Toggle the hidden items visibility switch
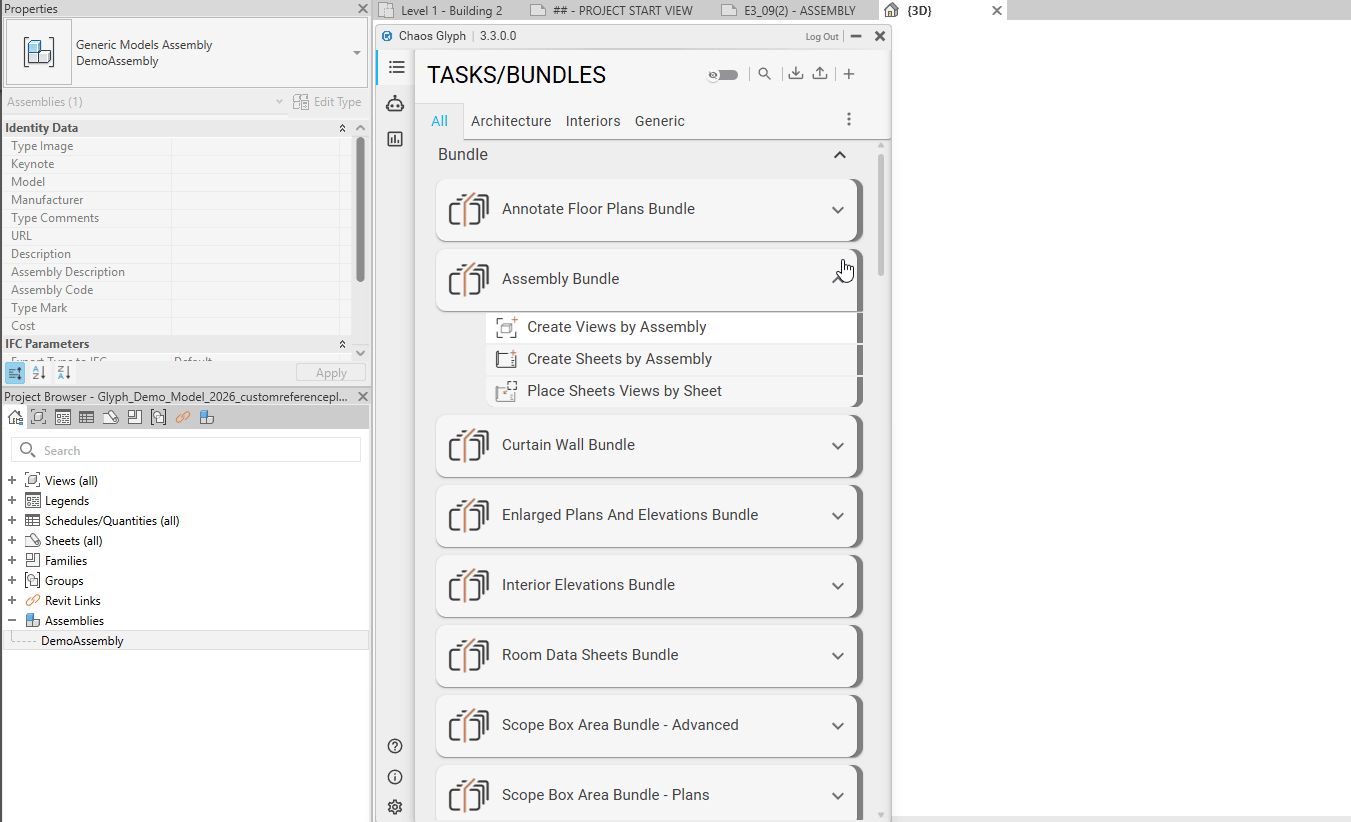 pyautogui.click(x=723, y=75)
